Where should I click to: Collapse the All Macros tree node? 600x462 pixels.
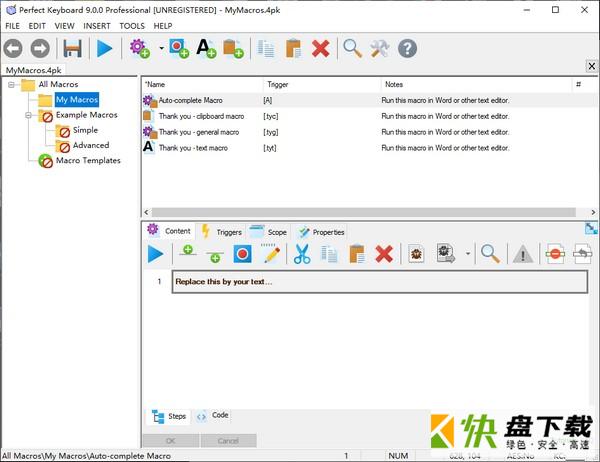(x=11, y=85)
